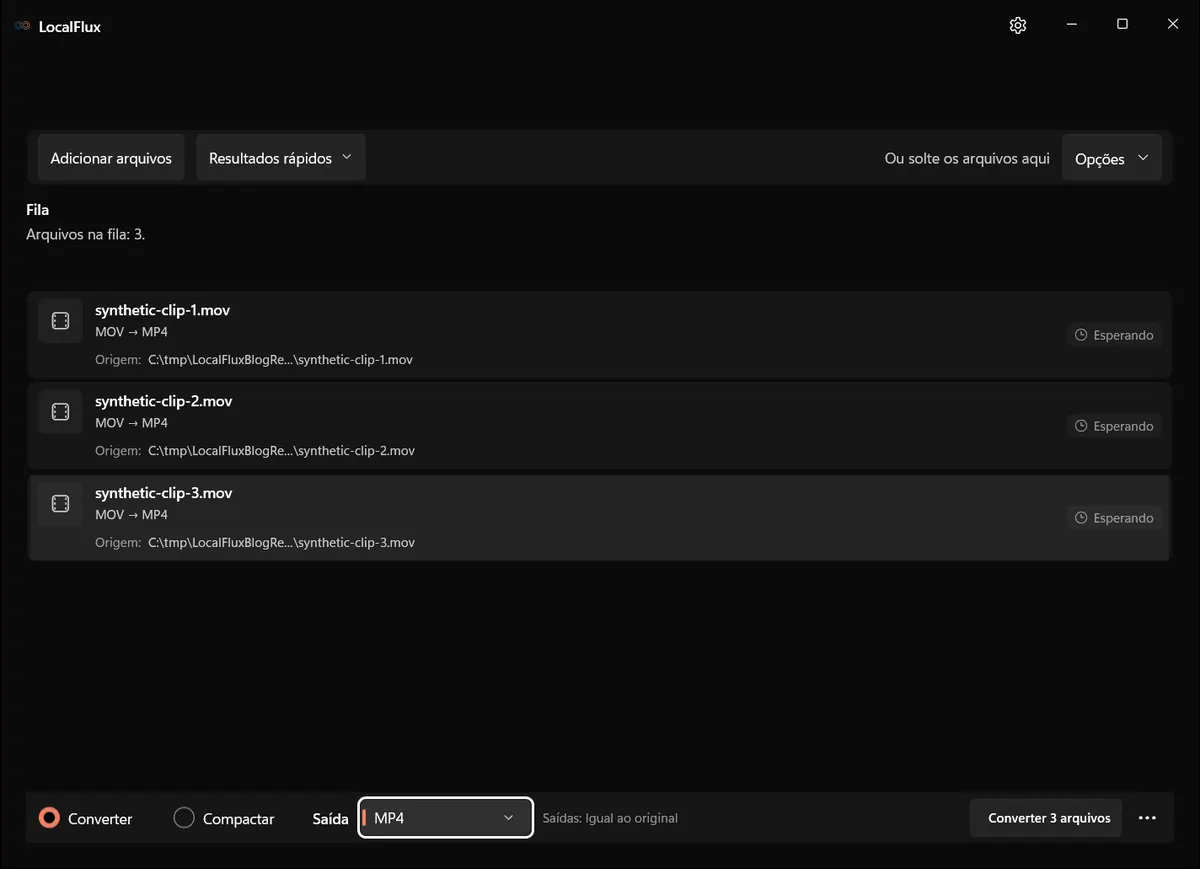Click film icon of synthetic-clip-2.mov

(x=60, y=411)
